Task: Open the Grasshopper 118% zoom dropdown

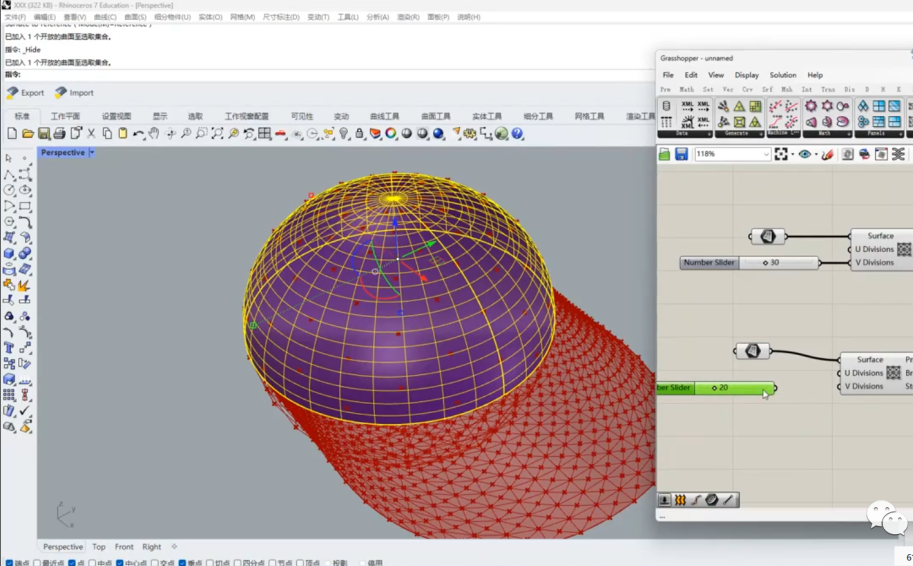Action: click(x=766, y=154)
